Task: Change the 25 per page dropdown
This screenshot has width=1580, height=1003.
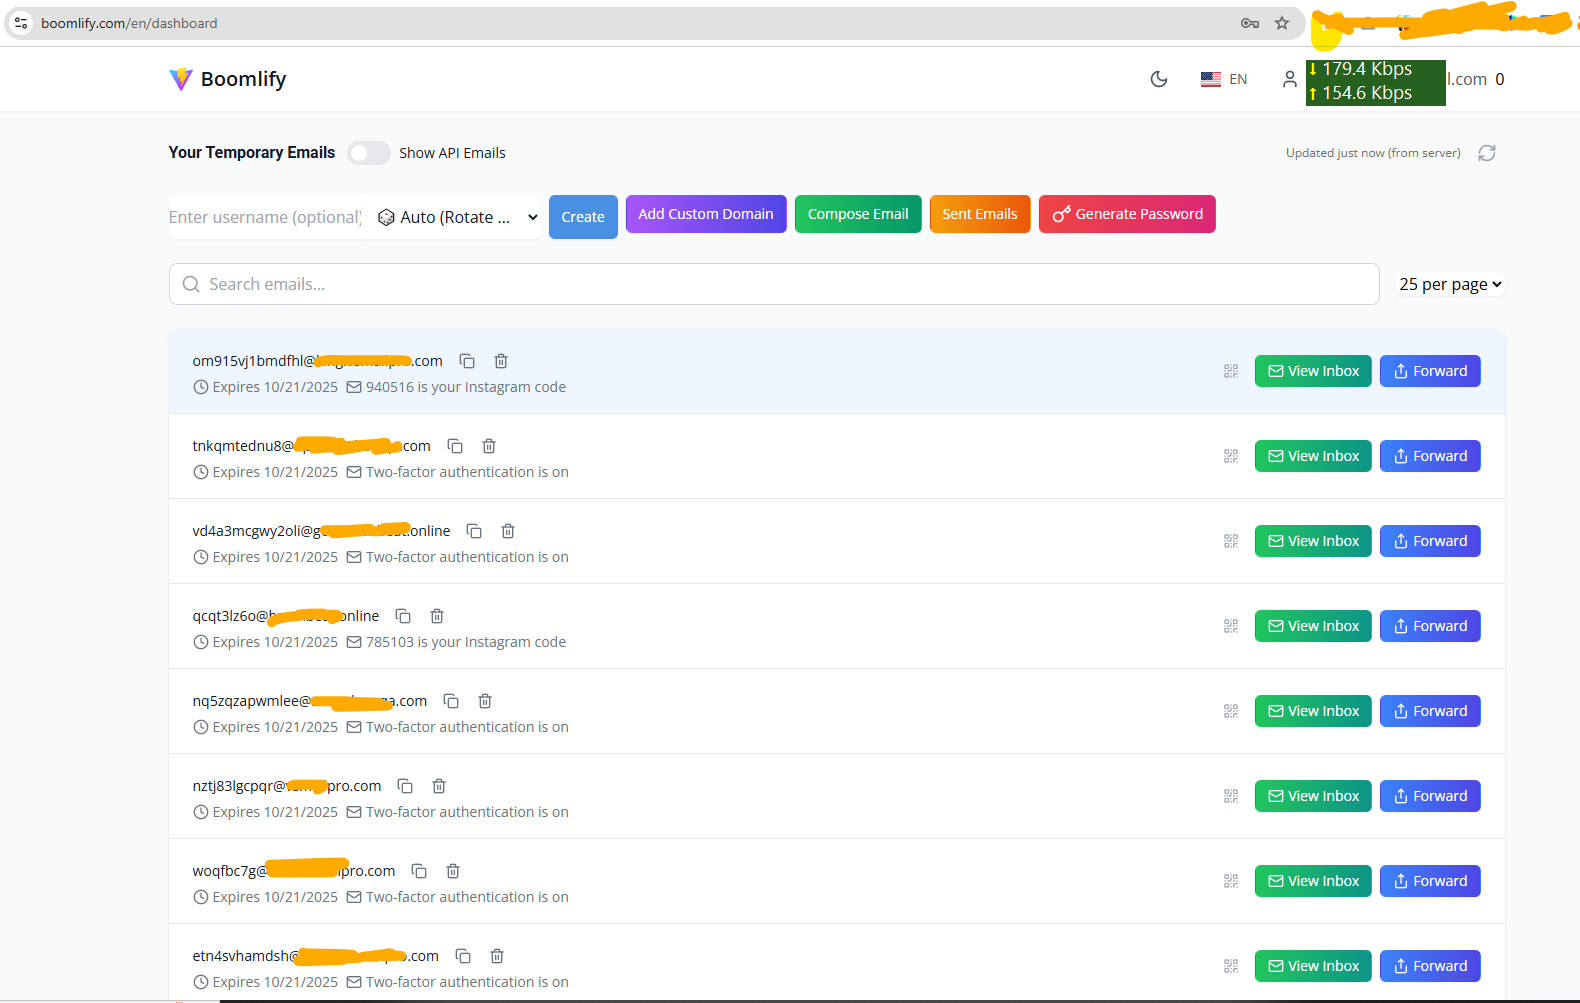Action: pyautogui.click(x=1450, y=285)
